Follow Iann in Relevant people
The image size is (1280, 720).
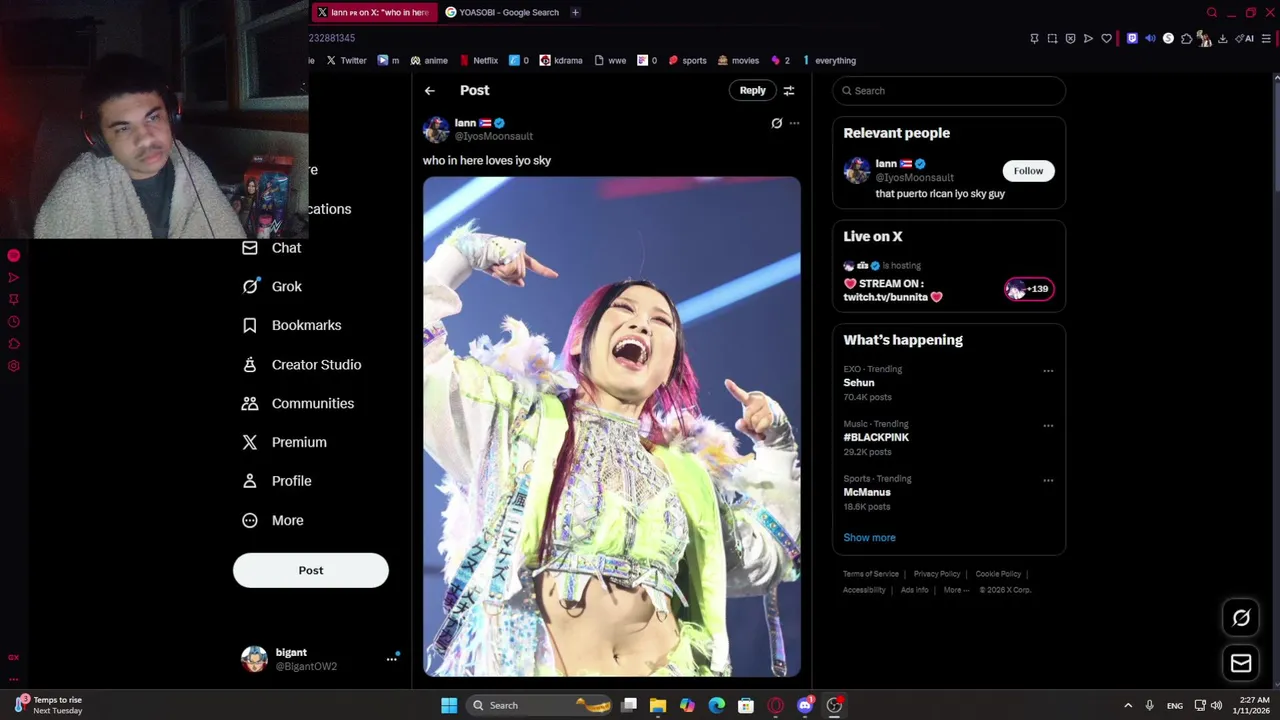point(1028,171)
